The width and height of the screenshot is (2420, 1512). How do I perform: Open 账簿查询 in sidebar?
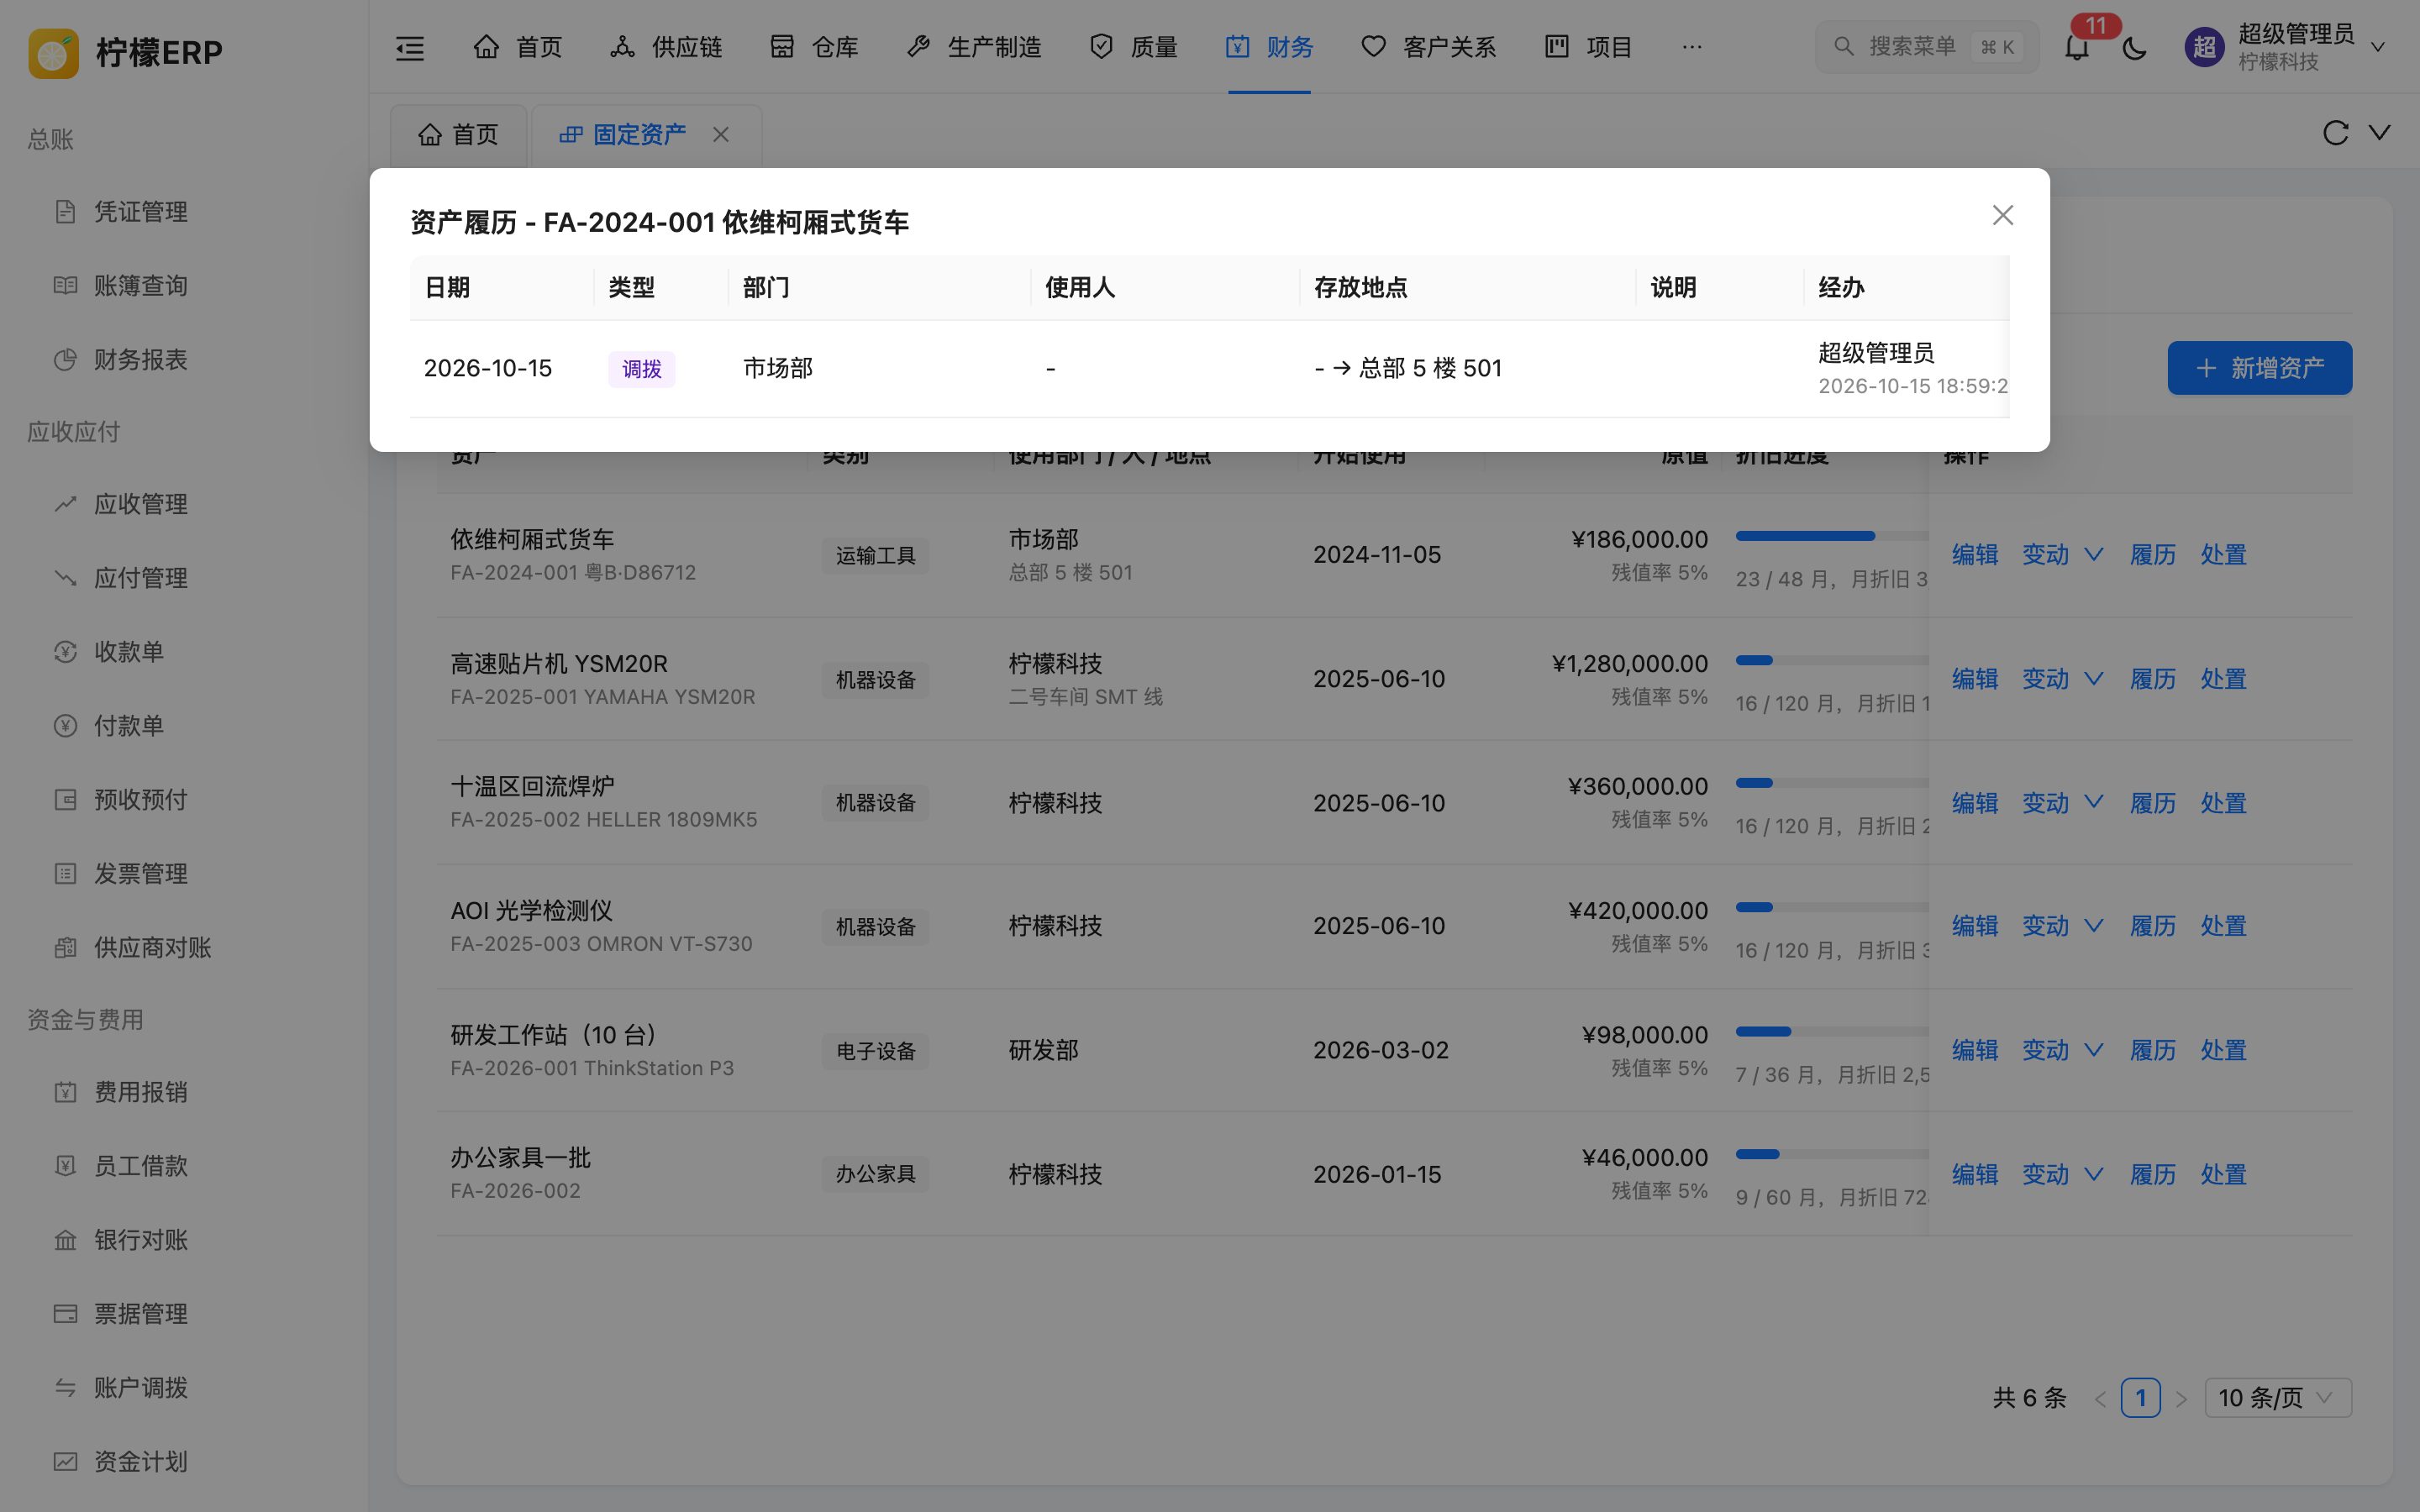141,286
